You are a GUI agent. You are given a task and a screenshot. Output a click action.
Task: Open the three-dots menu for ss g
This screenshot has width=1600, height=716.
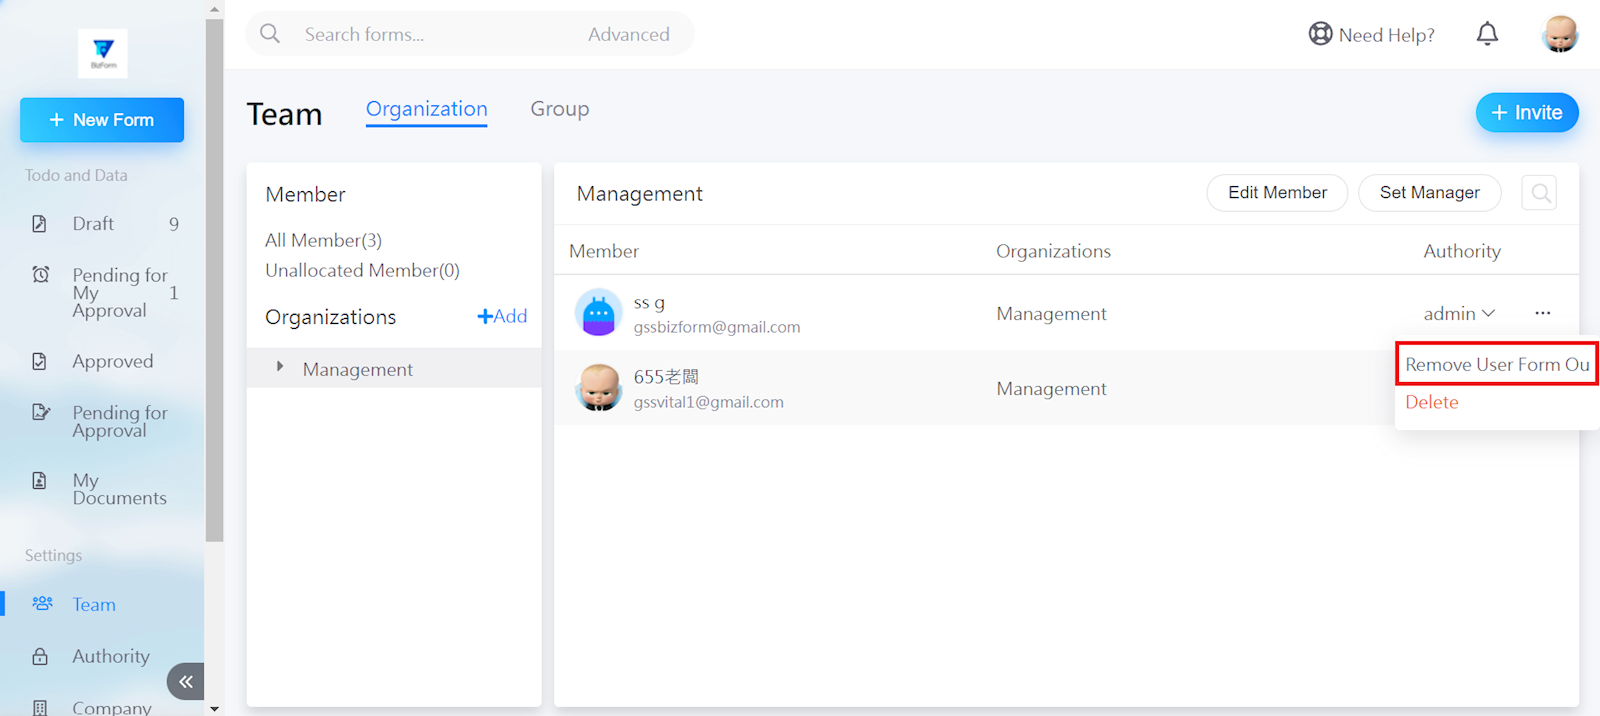(x=1542, y=314)
